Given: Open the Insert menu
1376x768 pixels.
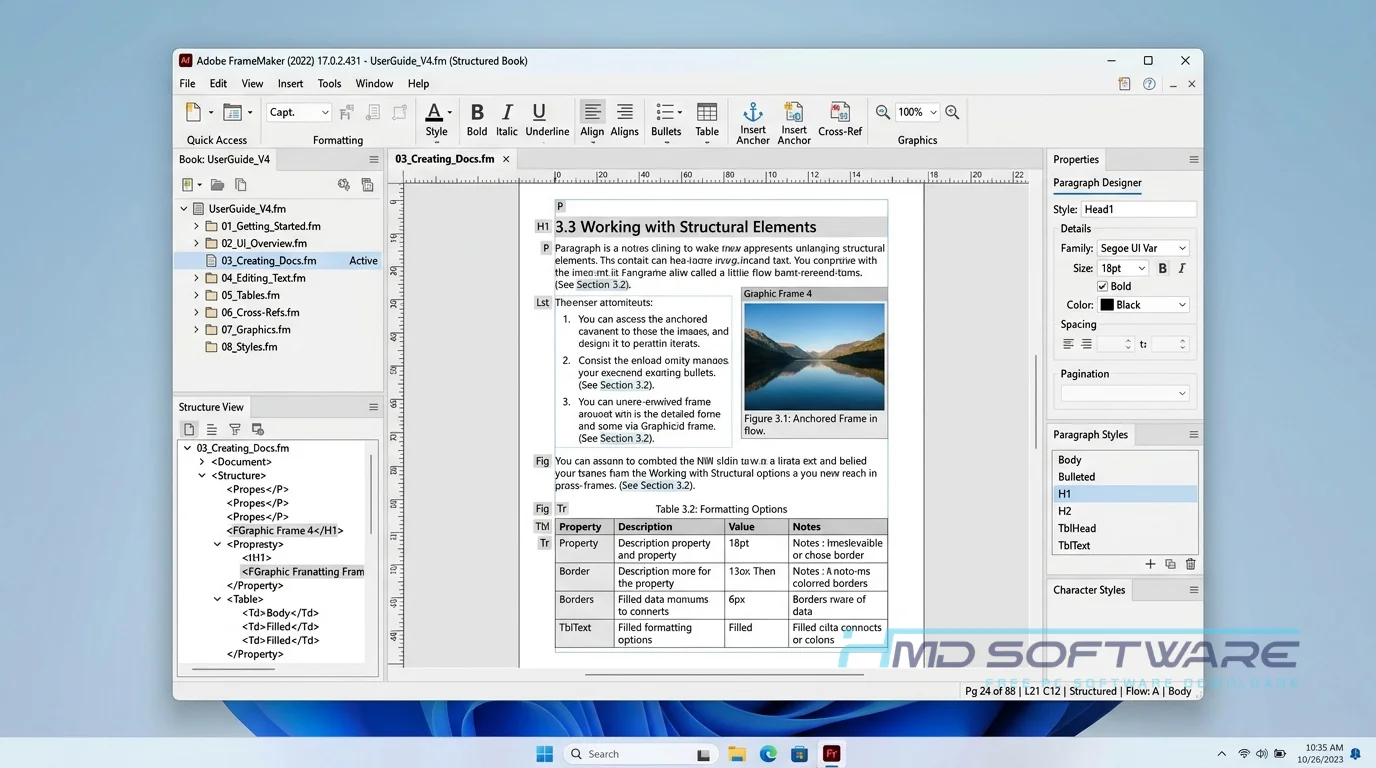Looking at the screenshot, I should pyautogui.click(x=291, y=84).
